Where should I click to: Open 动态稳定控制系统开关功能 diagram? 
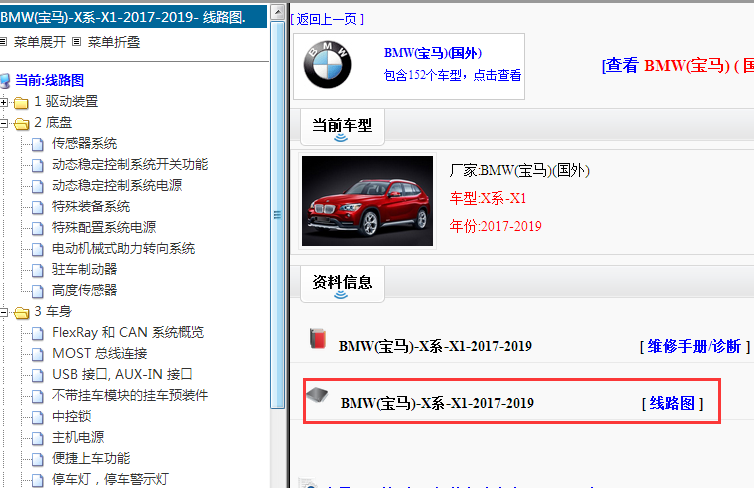pos(130,164)
